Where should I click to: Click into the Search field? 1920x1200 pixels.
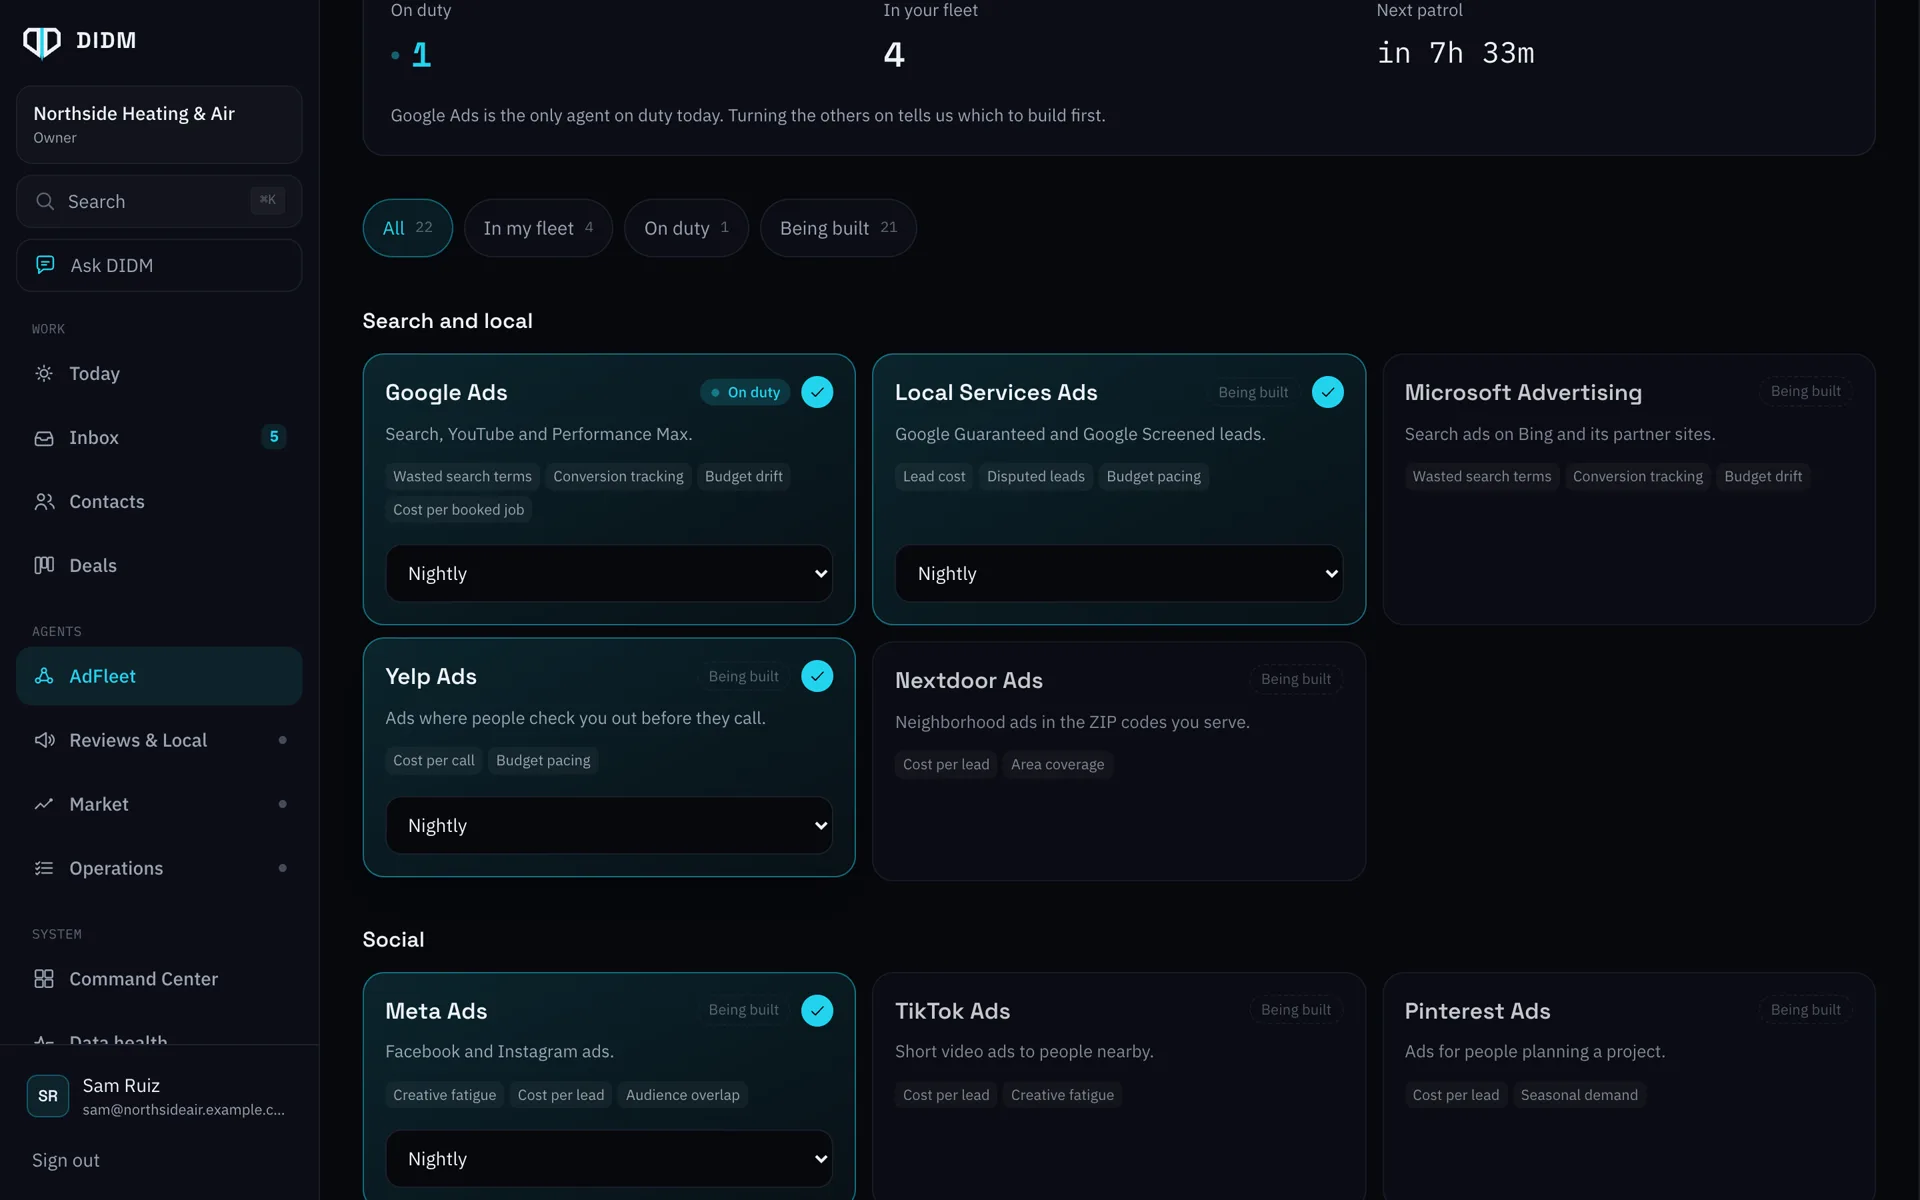coord(159,201)
